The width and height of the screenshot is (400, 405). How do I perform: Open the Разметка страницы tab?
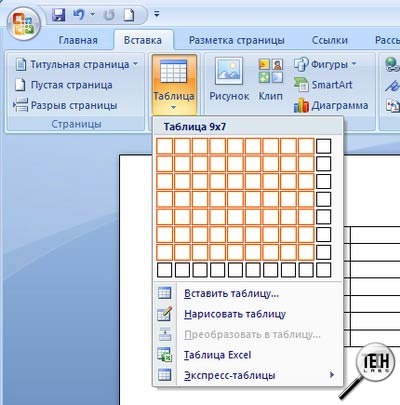[237, 40]
